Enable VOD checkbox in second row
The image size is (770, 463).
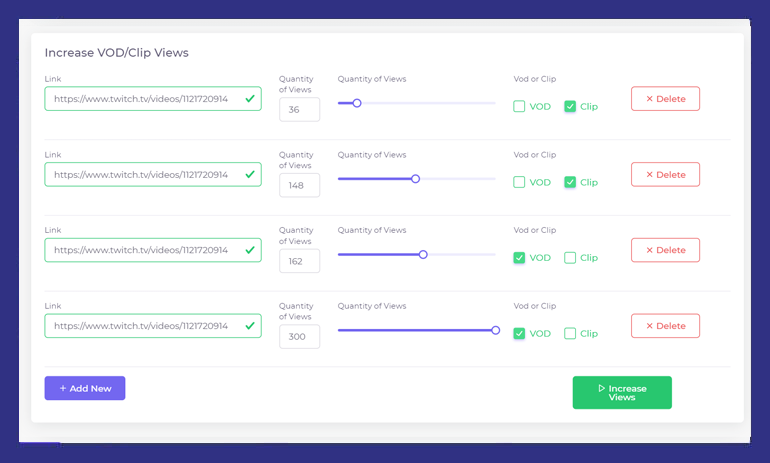click(519, 182)
